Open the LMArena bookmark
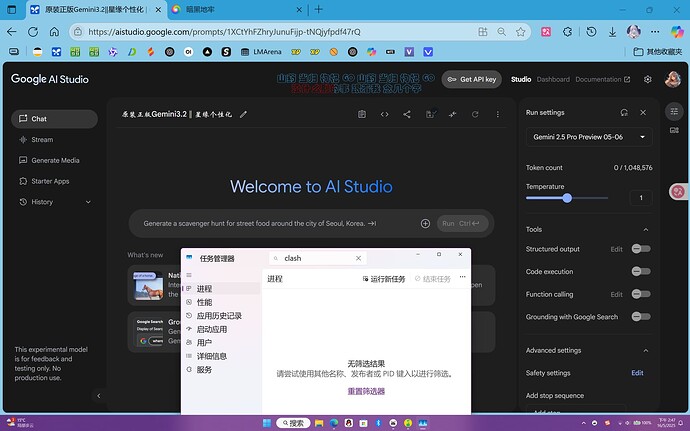 click(261, 52)
